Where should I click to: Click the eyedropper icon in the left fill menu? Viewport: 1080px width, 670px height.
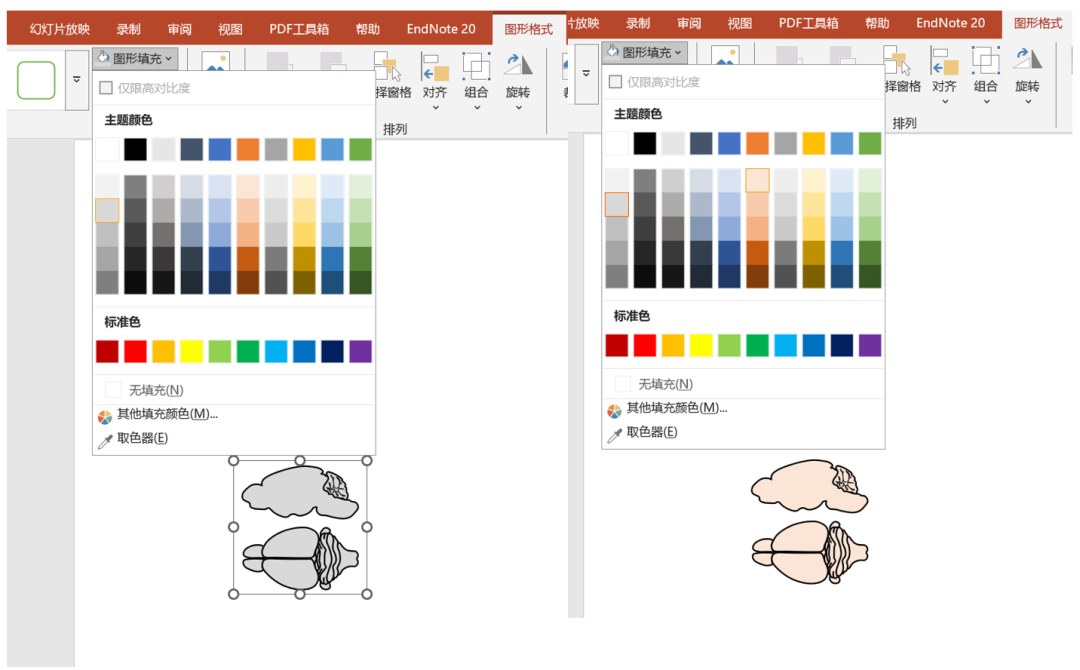(105, 439)
